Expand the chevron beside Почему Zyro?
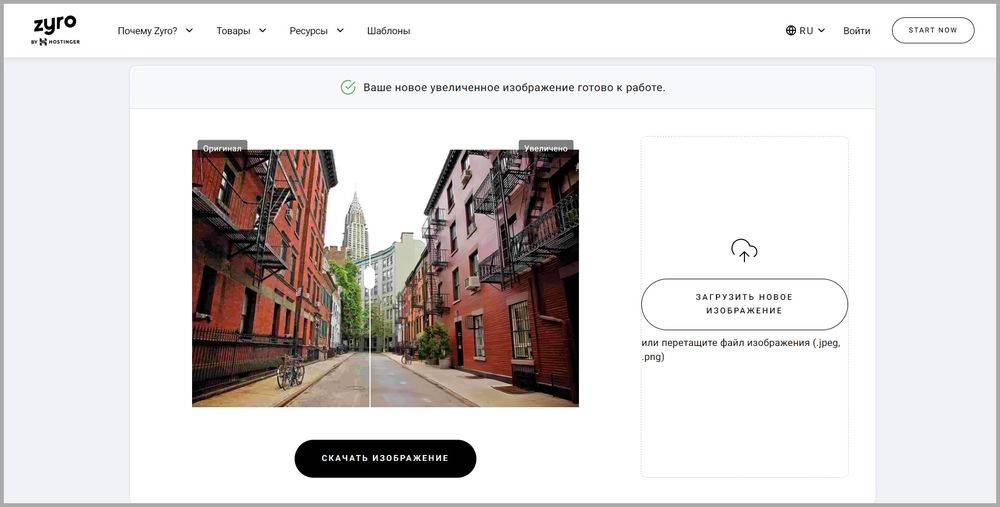 click(189, 31)
